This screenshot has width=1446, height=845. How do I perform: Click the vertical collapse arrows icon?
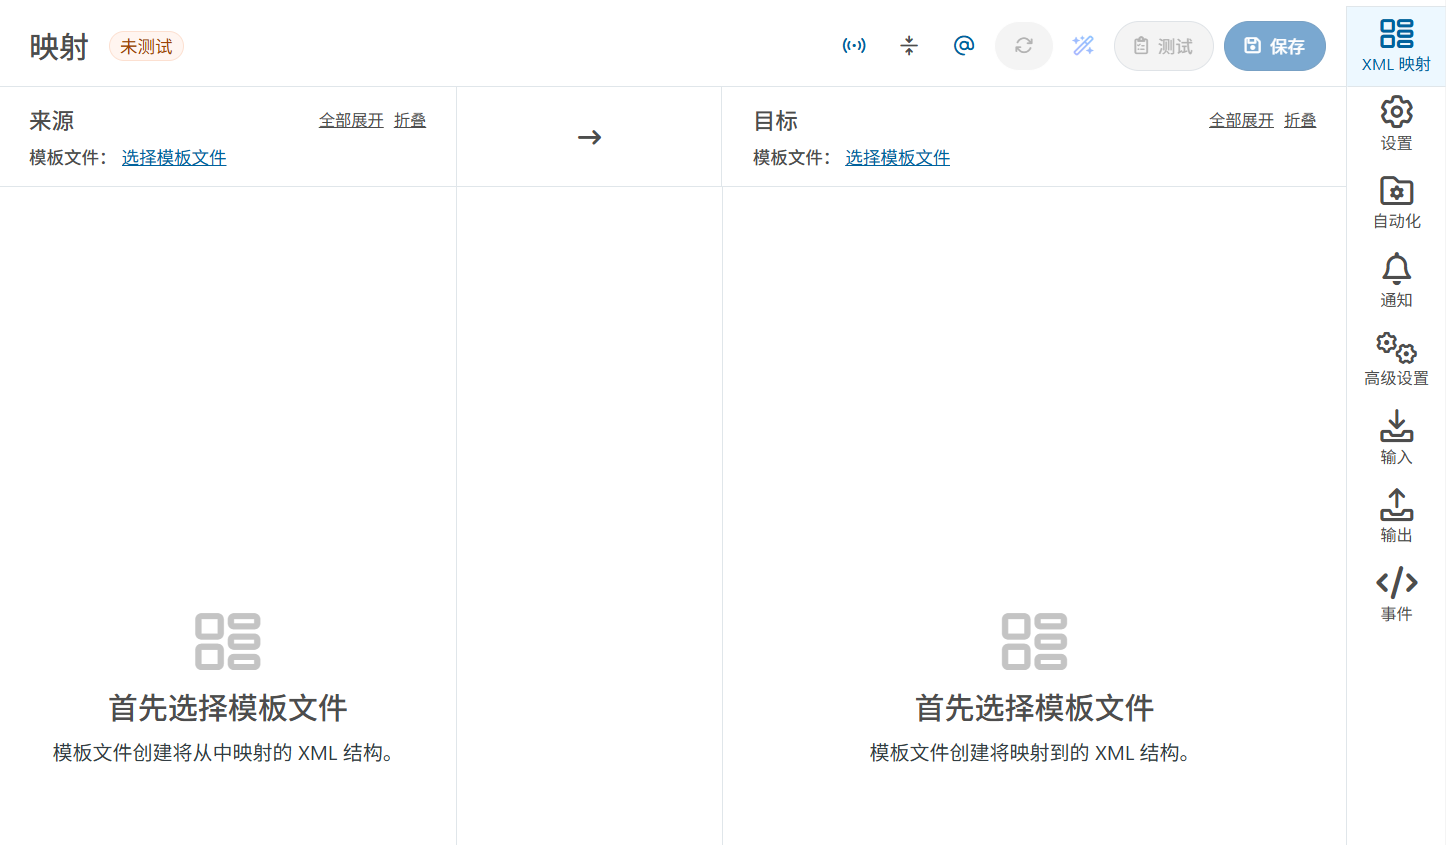909,46
